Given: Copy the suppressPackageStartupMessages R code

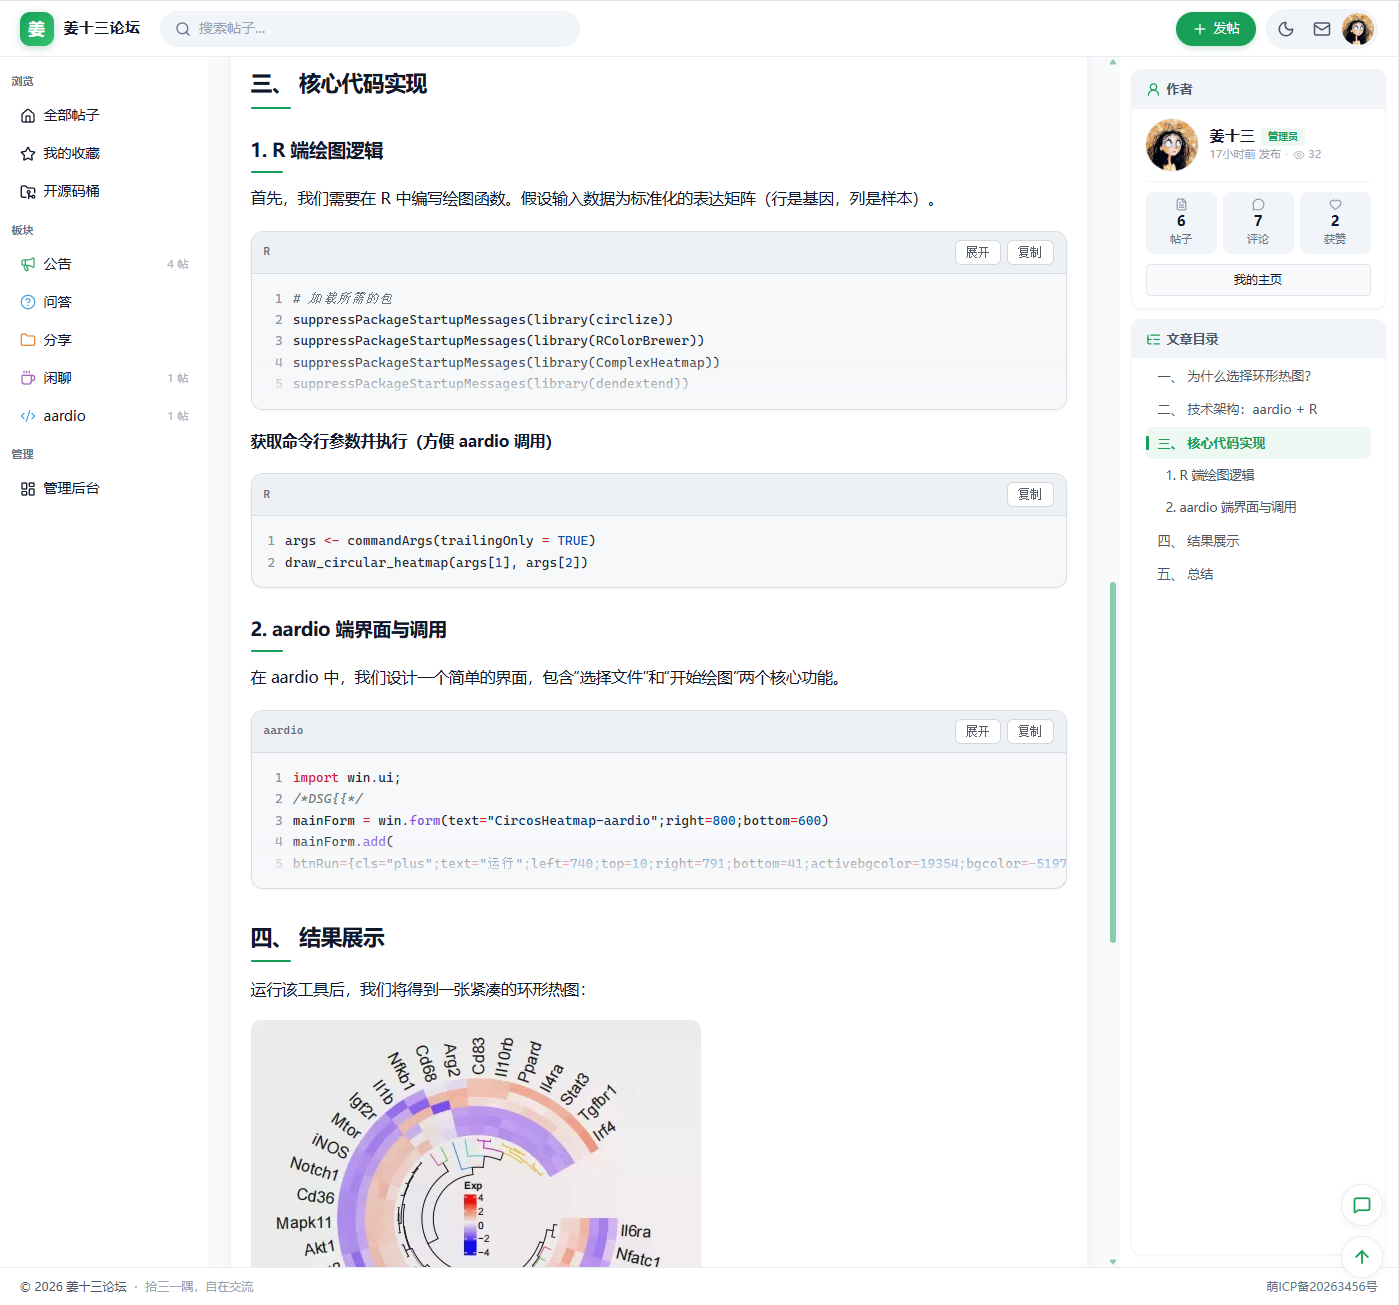Looking at the screenshot, I should point(1030,252).
